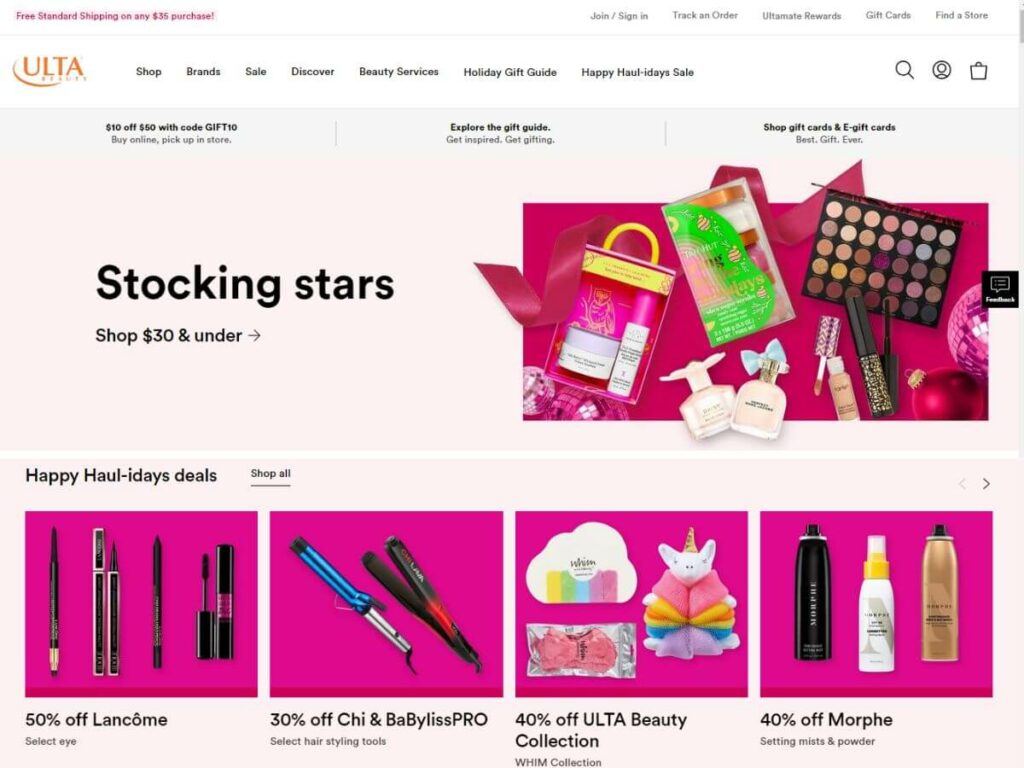Image resolution: width=1024 pixels, height=768 pixels.
Task: Advance deals carousel with right arrow
Action: (986, 484)
